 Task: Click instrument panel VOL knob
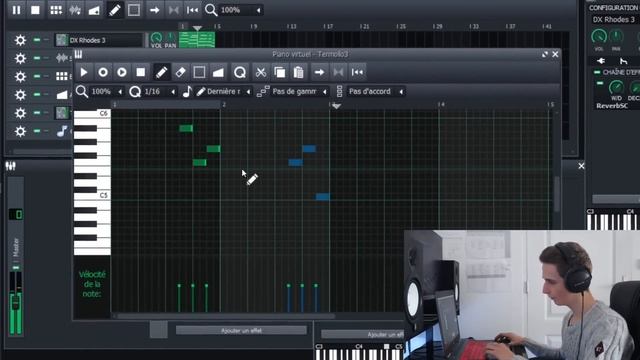(599, 37)
